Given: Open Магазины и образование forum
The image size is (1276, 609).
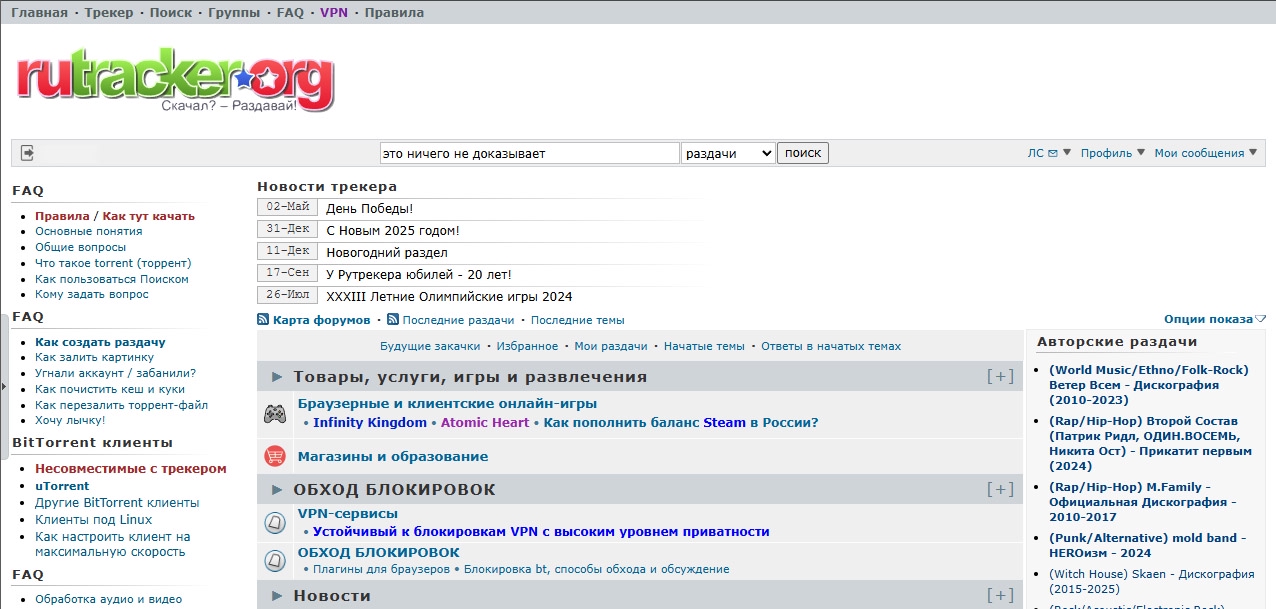Looking at the screenshot, I should pyautogui.click(x=393, y=457).
